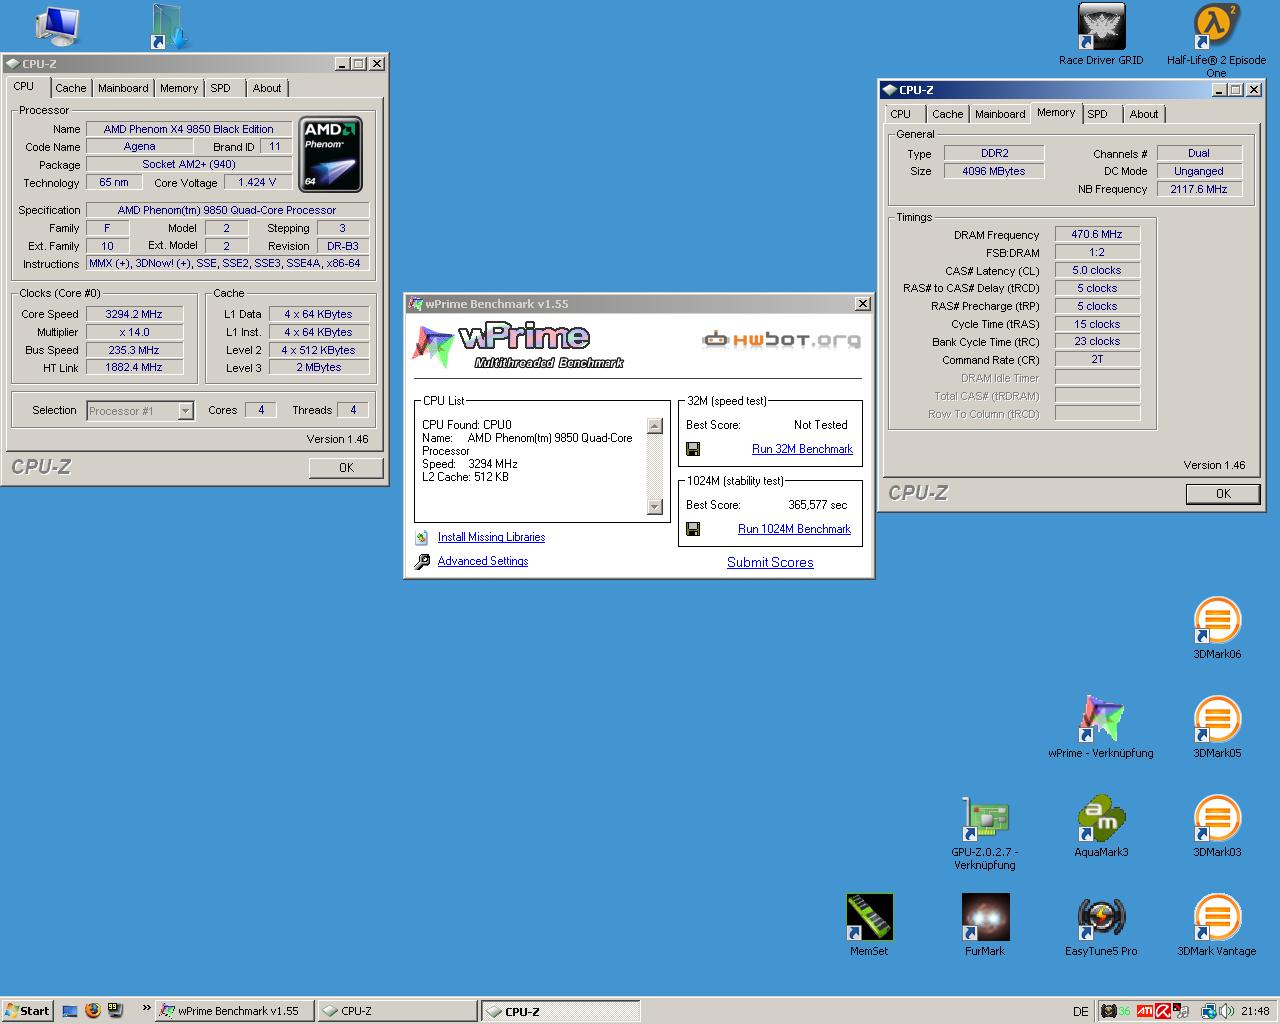Launch Firefox from quick launch bar
The image size is (1280, 1024).
point(93,1010)
